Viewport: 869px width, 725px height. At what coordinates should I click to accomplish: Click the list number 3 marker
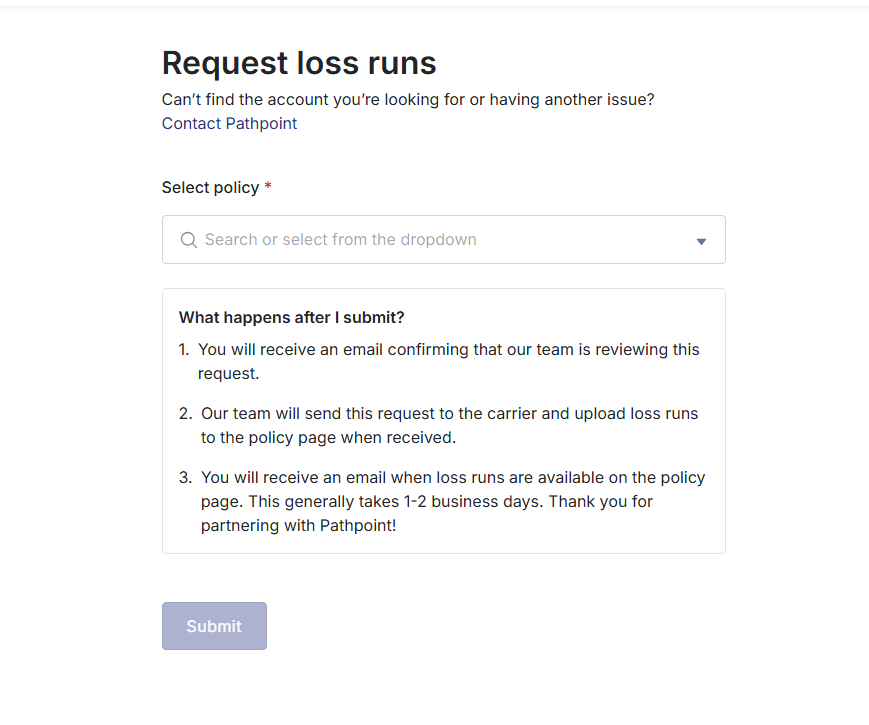click(185, 478)
